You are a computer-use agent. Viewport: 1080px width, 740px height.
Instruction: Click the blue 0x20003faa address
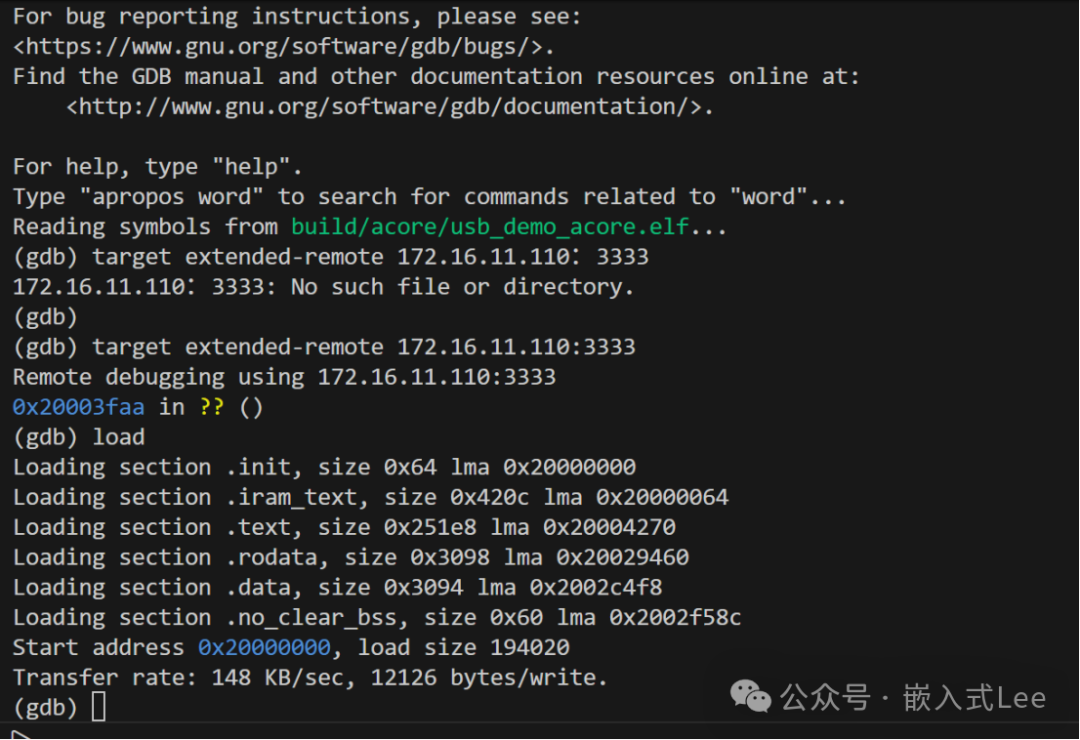(78, 407)
